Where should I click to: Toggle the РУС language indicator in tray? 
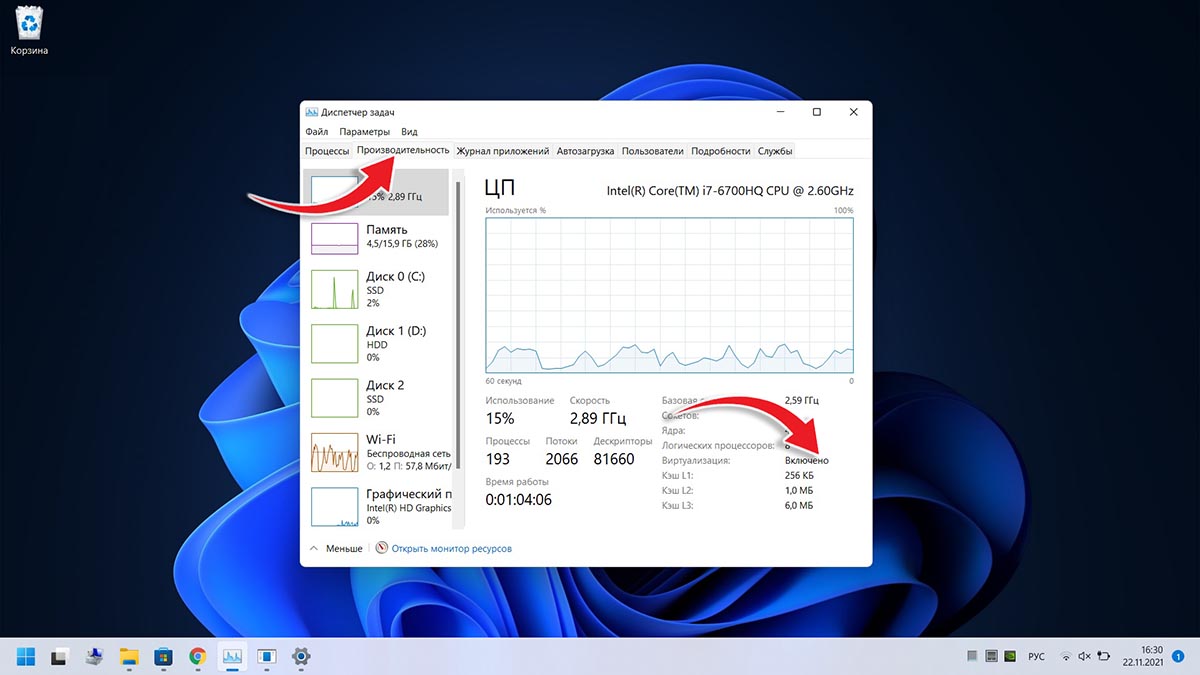(1037, 656)
